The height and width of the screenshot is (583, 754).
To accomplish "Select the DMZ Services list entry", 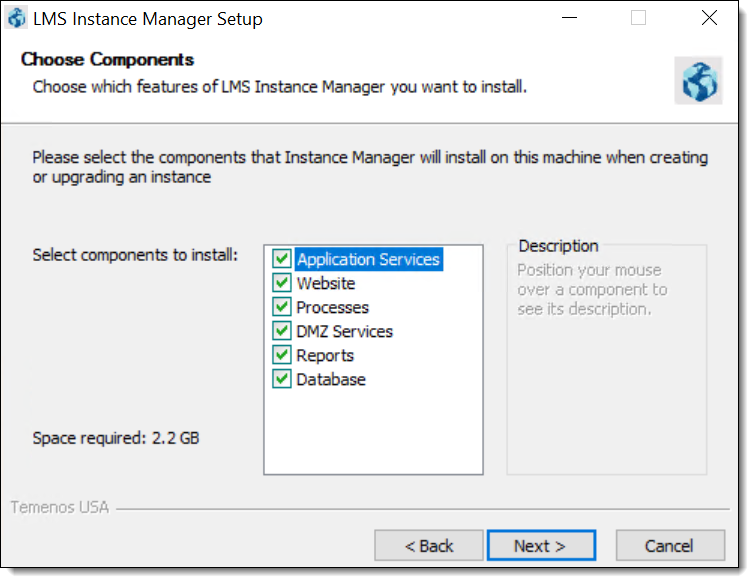I will [x=345, y=331].
